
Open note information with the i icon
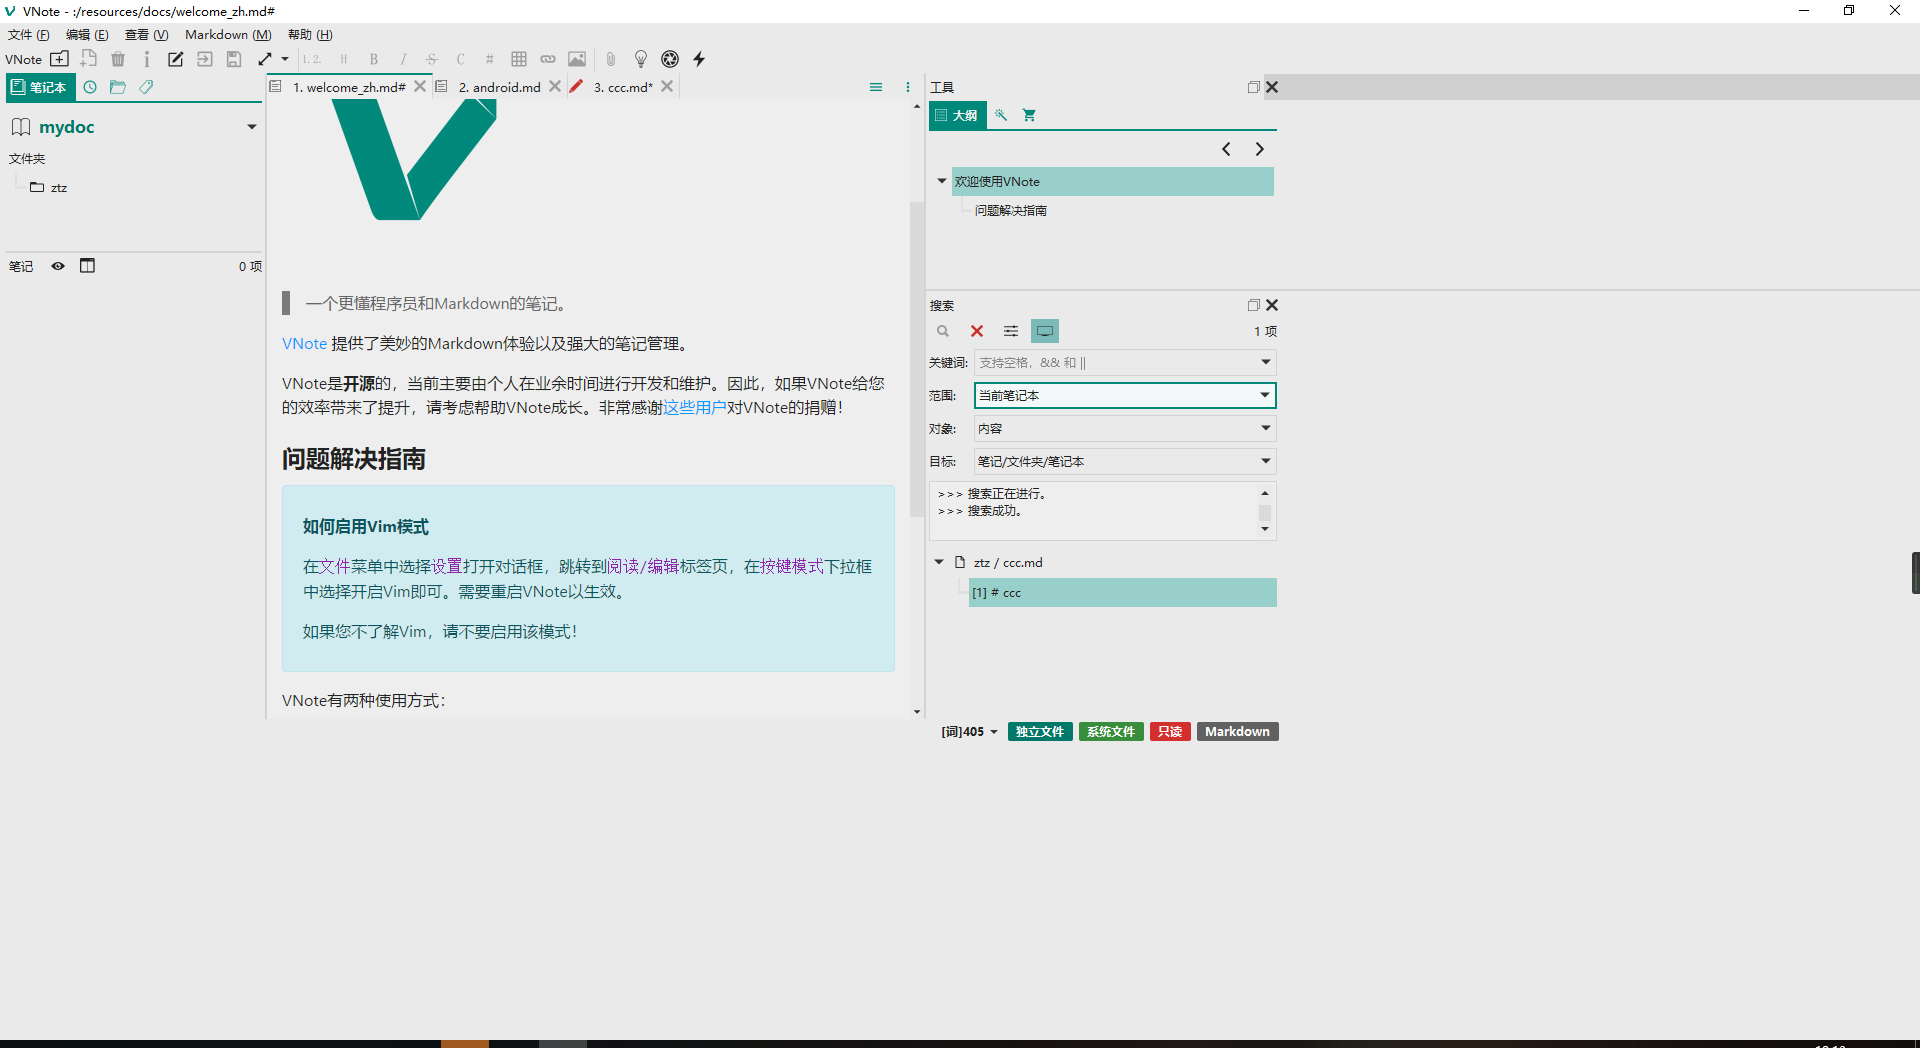tap(147, 59)
